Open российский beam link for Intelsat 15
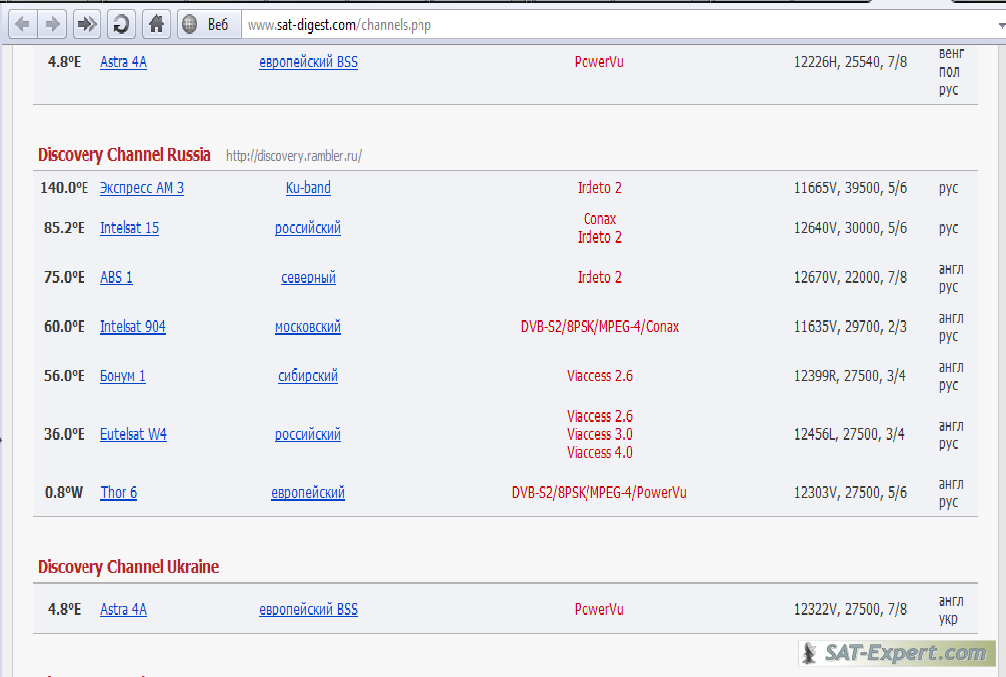Viewport: 1006px width, 677px height. point(308,228)
